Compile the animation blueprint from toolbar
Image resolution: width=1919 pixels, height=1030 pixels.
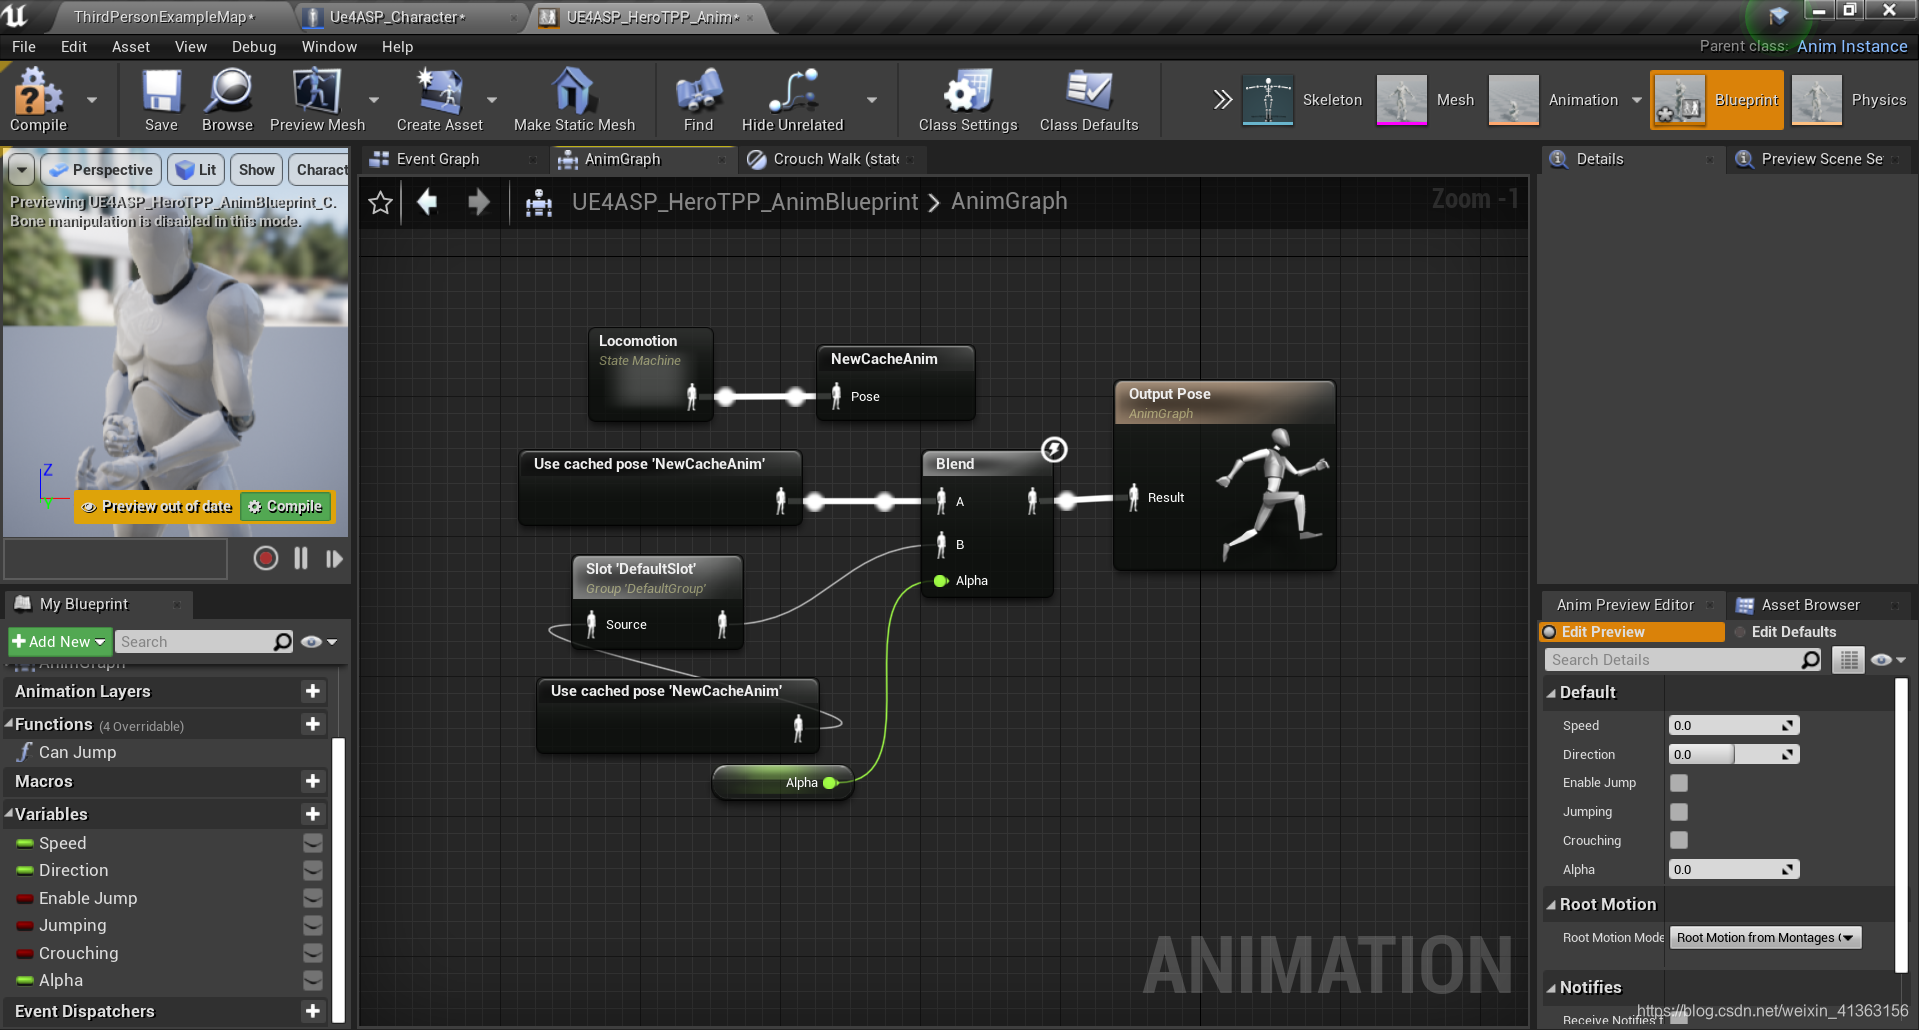pyautogui.click(x=38, y=99)
